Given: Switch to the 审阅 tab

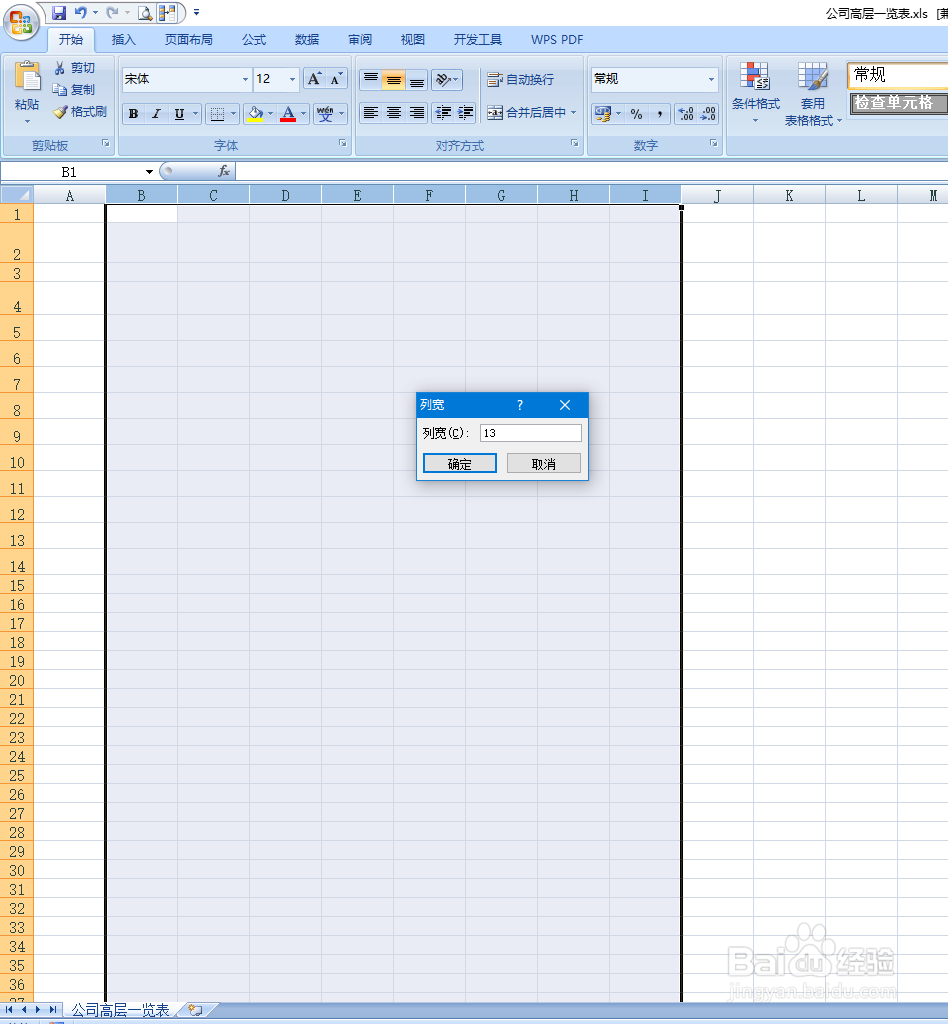Looking at the screenshot, I should pyautogui.click(x=360, y=40).
